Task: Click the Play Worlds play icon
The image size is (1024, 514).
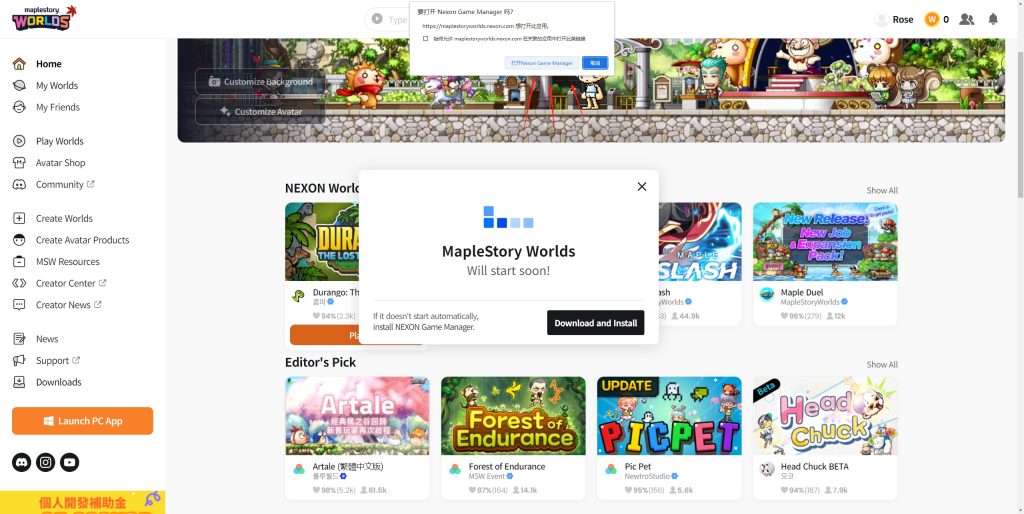Action: (20, 141)
